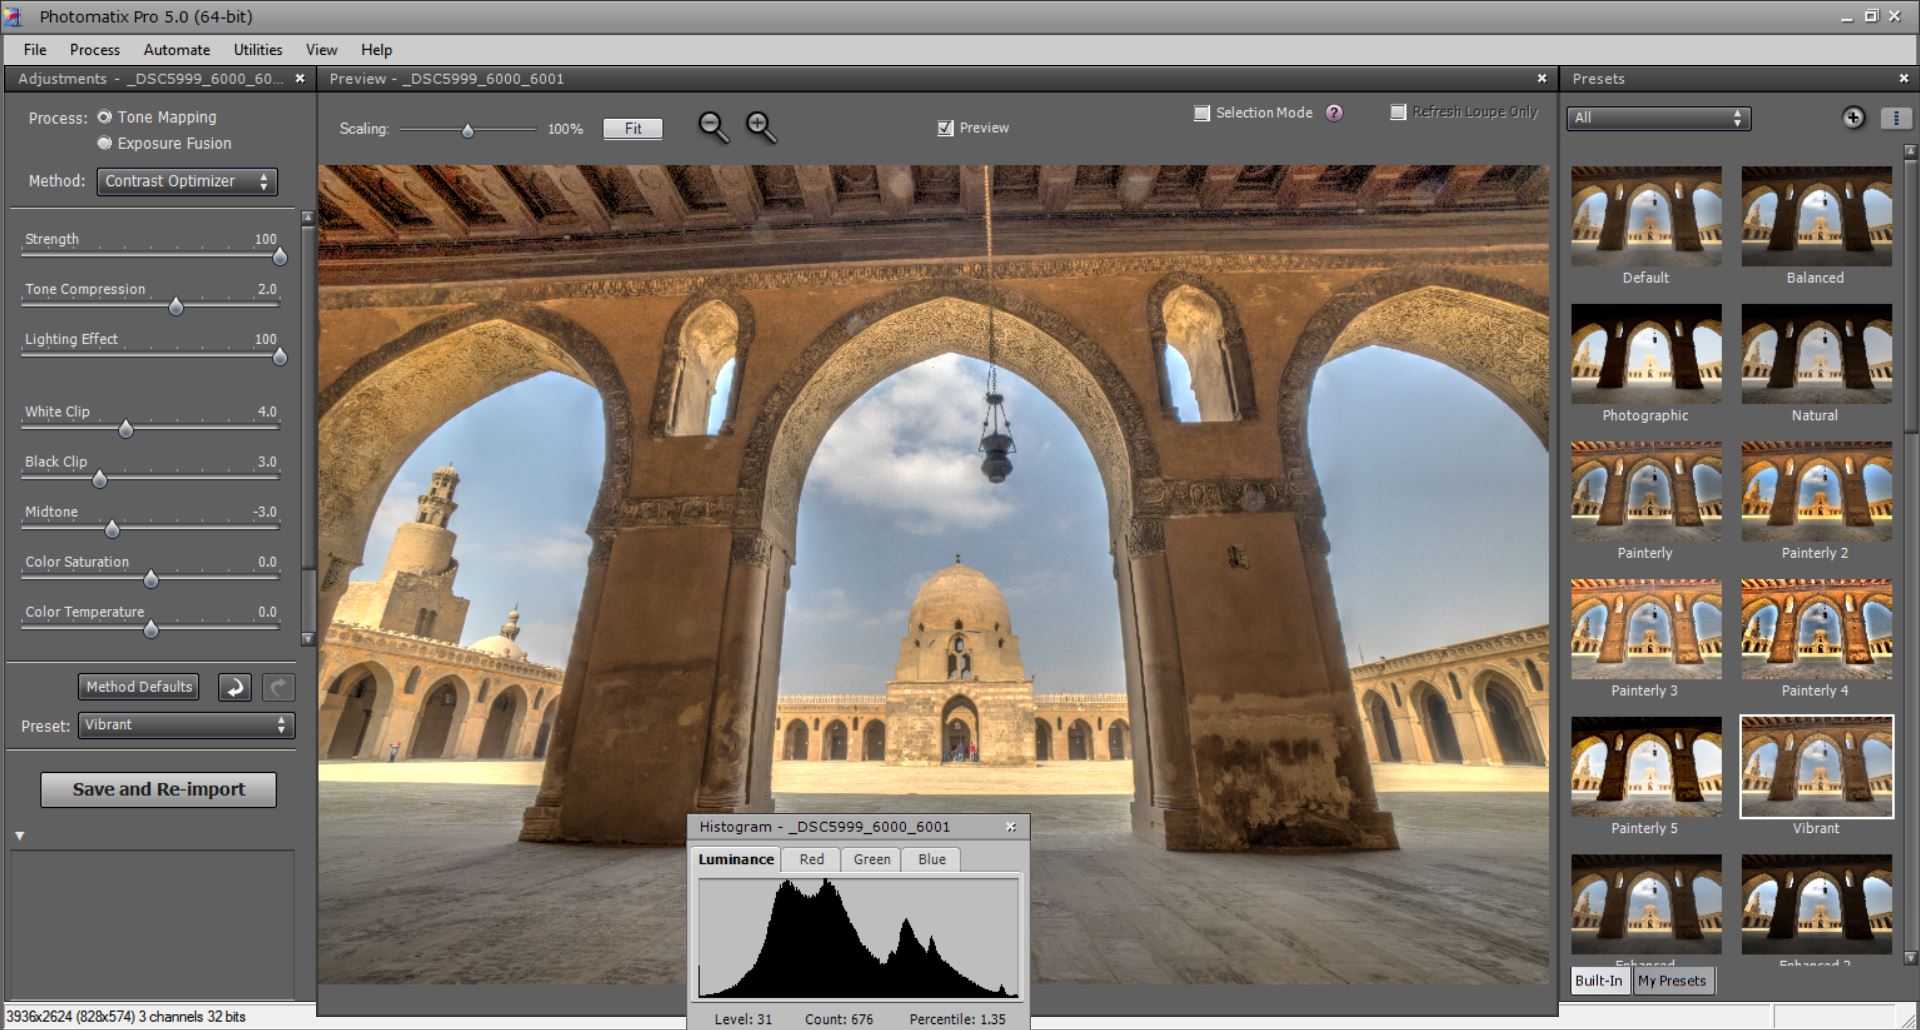
Task: Open the presets panel options icon
Action: tap(1896, 118)
